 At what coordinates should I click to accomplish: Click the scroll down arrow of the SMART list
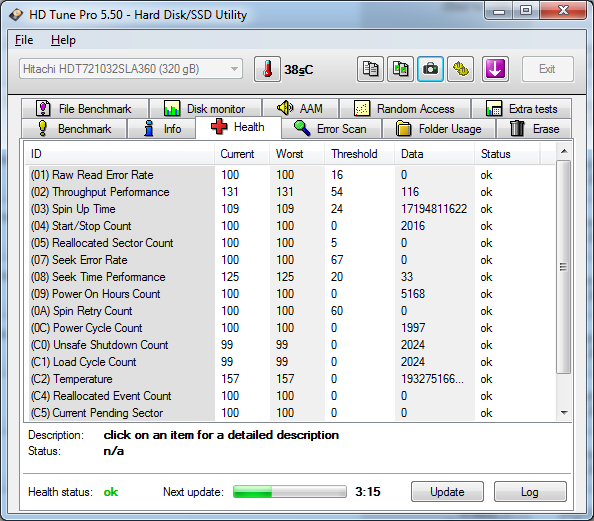pos(564,413)
